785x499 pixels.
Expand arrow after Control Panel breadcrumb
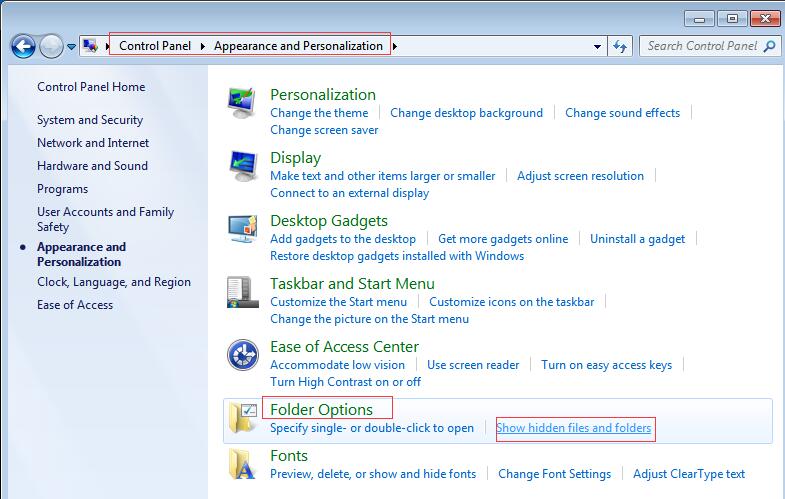(x=203, y=46)
